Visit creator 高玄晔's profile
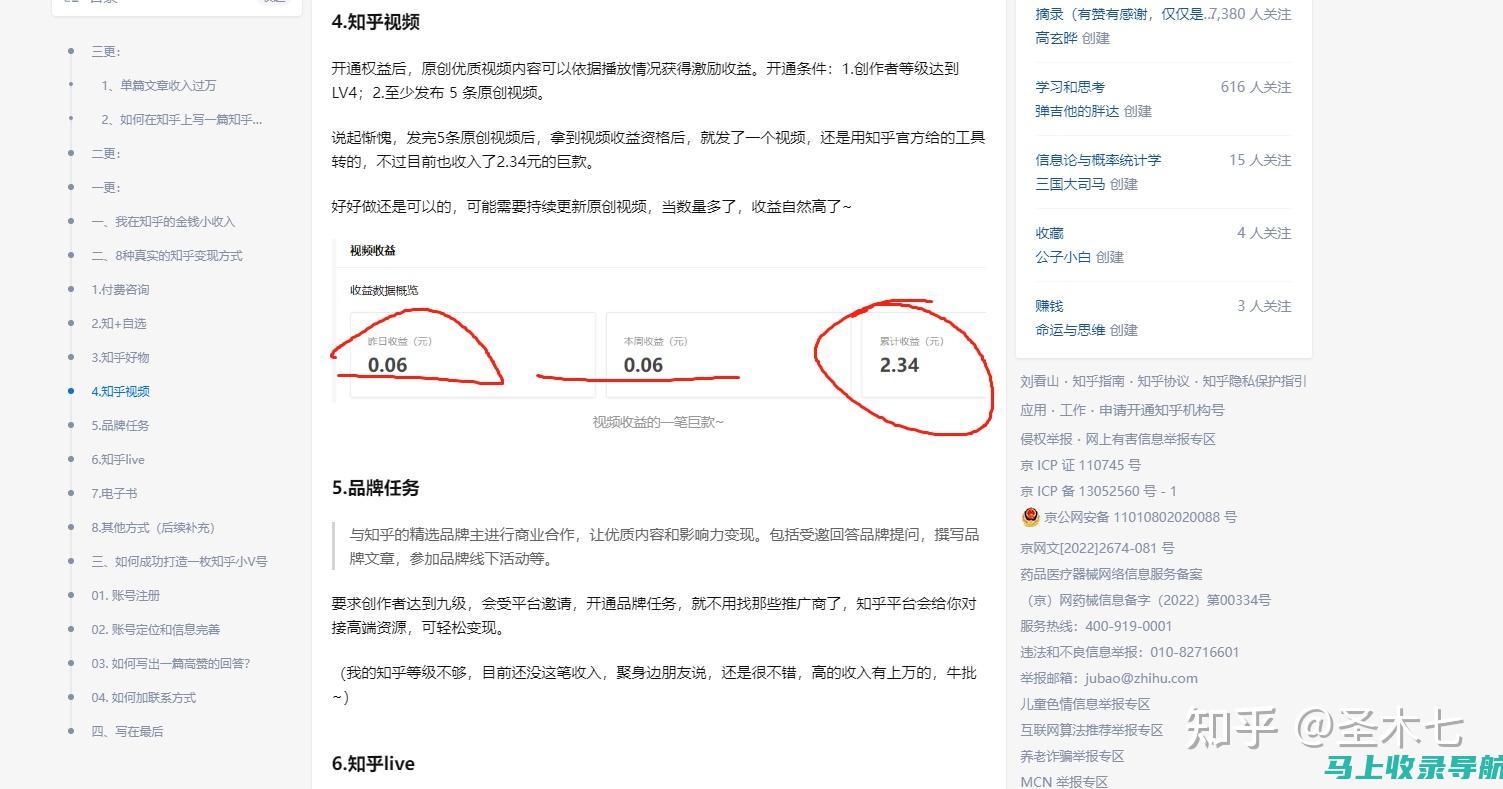 [x=1056, y=38]
